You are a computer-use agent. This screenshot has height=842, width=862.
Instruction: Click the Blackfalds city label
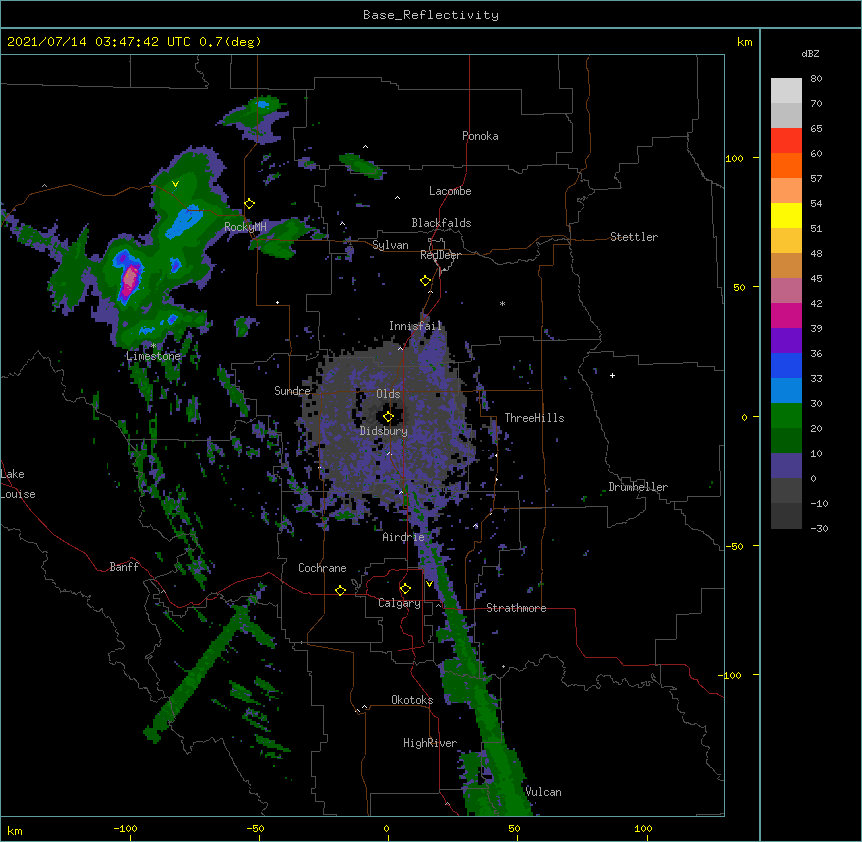[x=441, y=223]
